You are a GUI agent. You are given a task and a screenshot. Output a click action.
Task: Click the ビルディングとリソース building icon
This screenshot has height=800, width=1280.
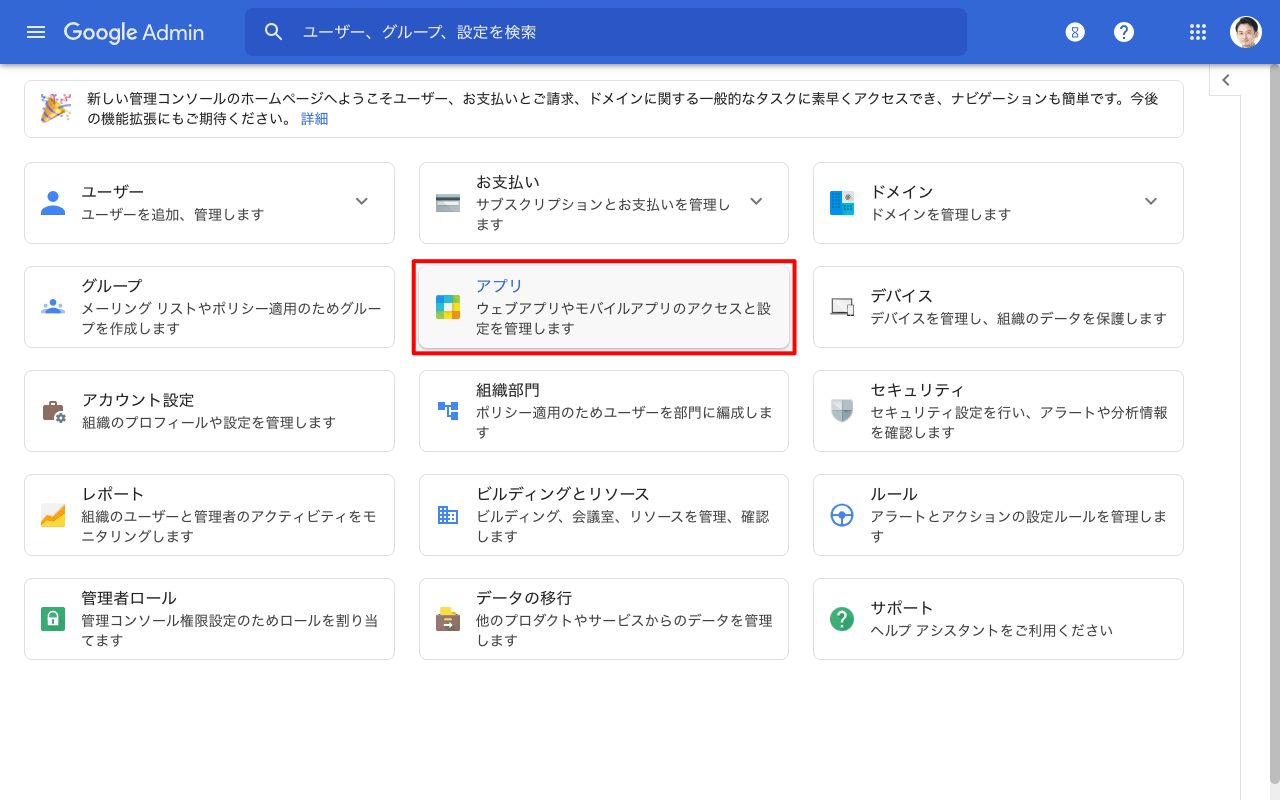tap(448, 515)
